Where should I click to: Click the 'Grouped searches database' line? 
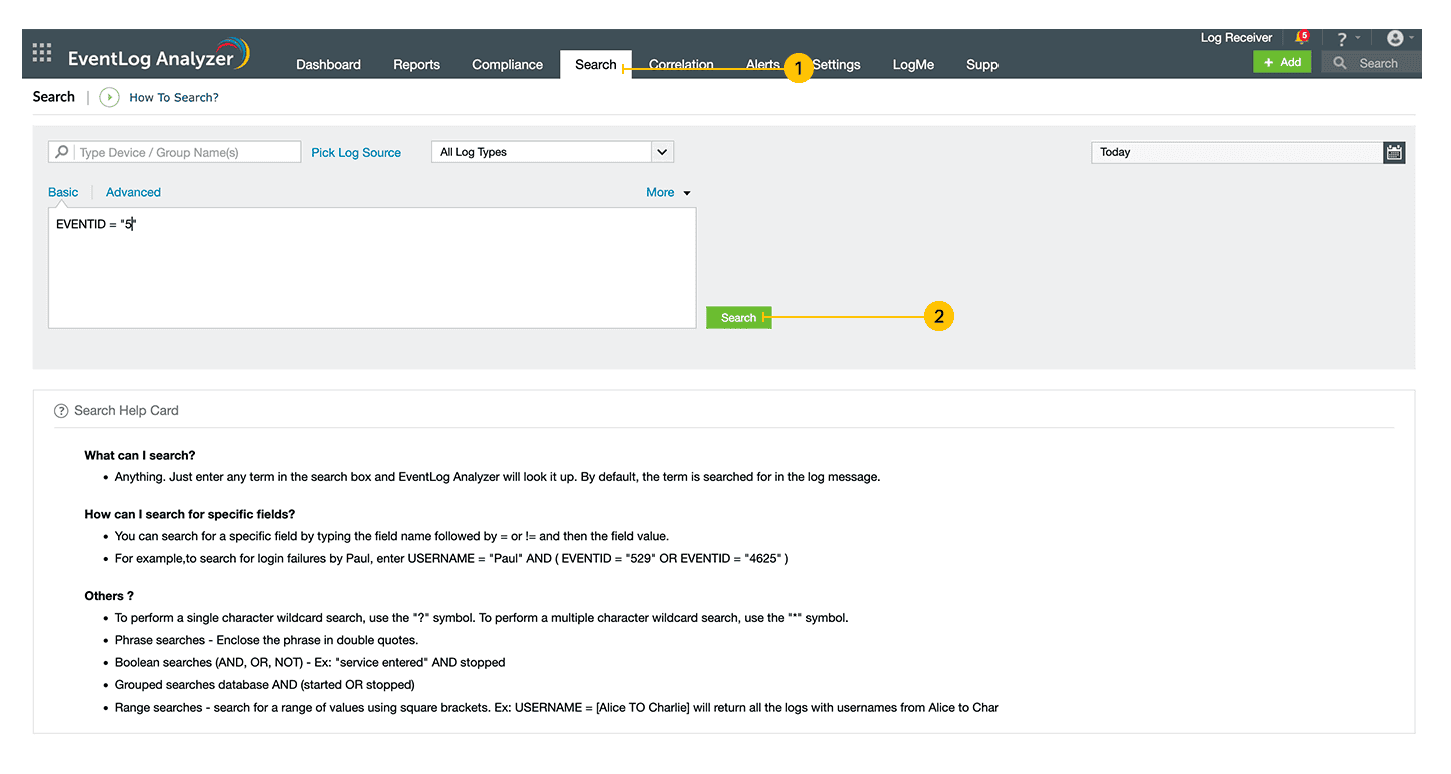pyautogui.click(x=265, y=685)
